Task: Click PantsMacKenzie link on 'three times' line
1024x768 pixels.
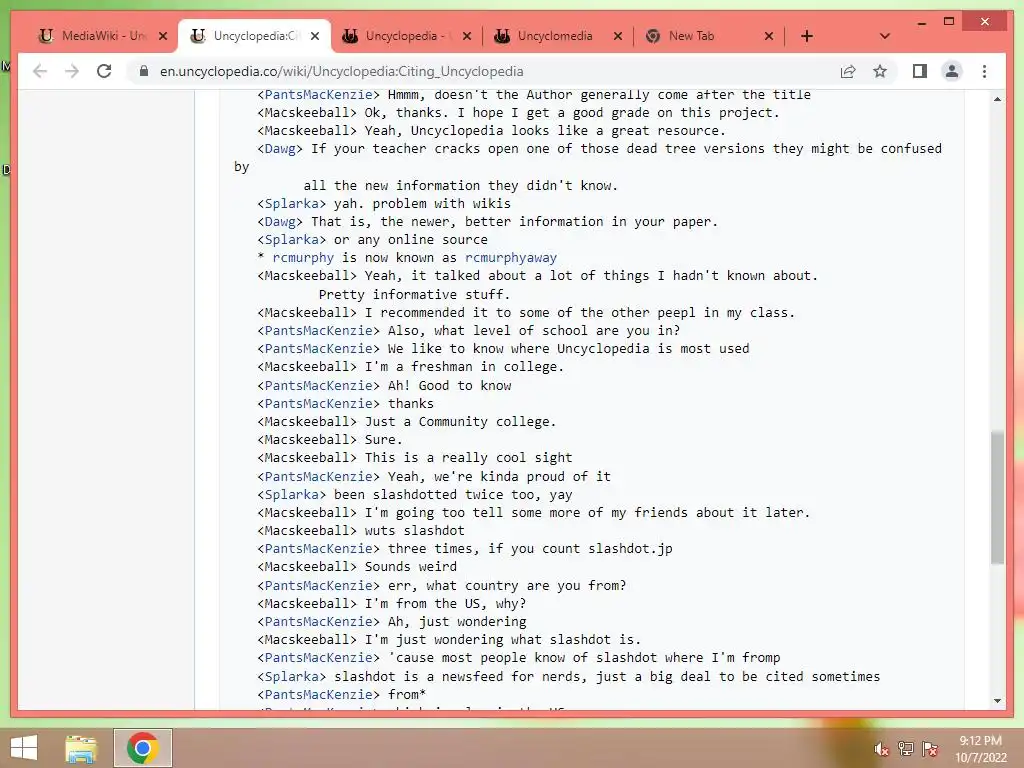Action: pos(318,549)
